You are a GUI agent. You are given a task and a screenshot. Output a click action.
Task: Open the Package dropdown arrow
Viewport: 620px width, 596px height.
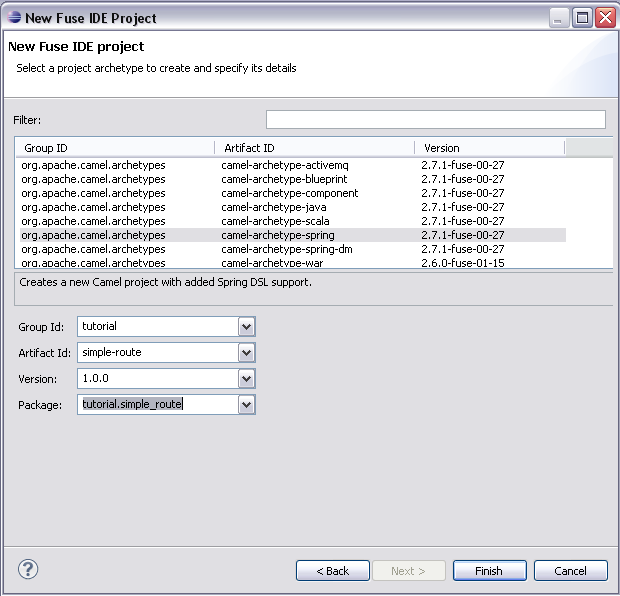click(x=246, y=405)
